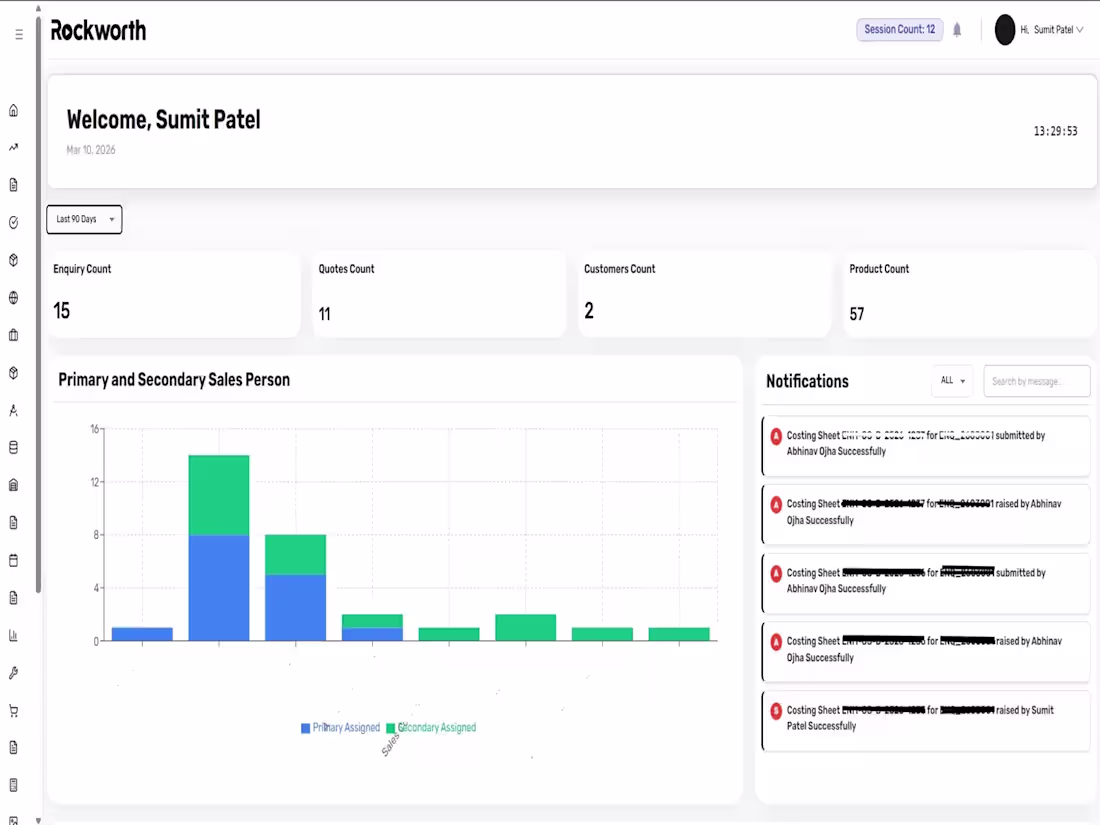Open the bar chart reports sidebar icon
The width and height of the screenshot is (1100, 825).
point(13,636)
